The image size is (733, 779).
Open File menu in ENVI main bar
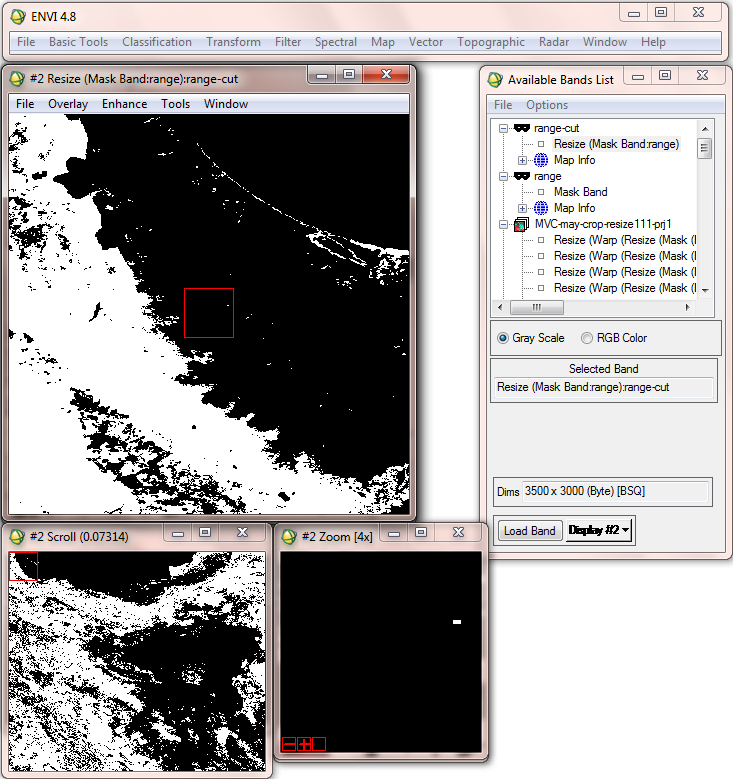coord(26,42)
